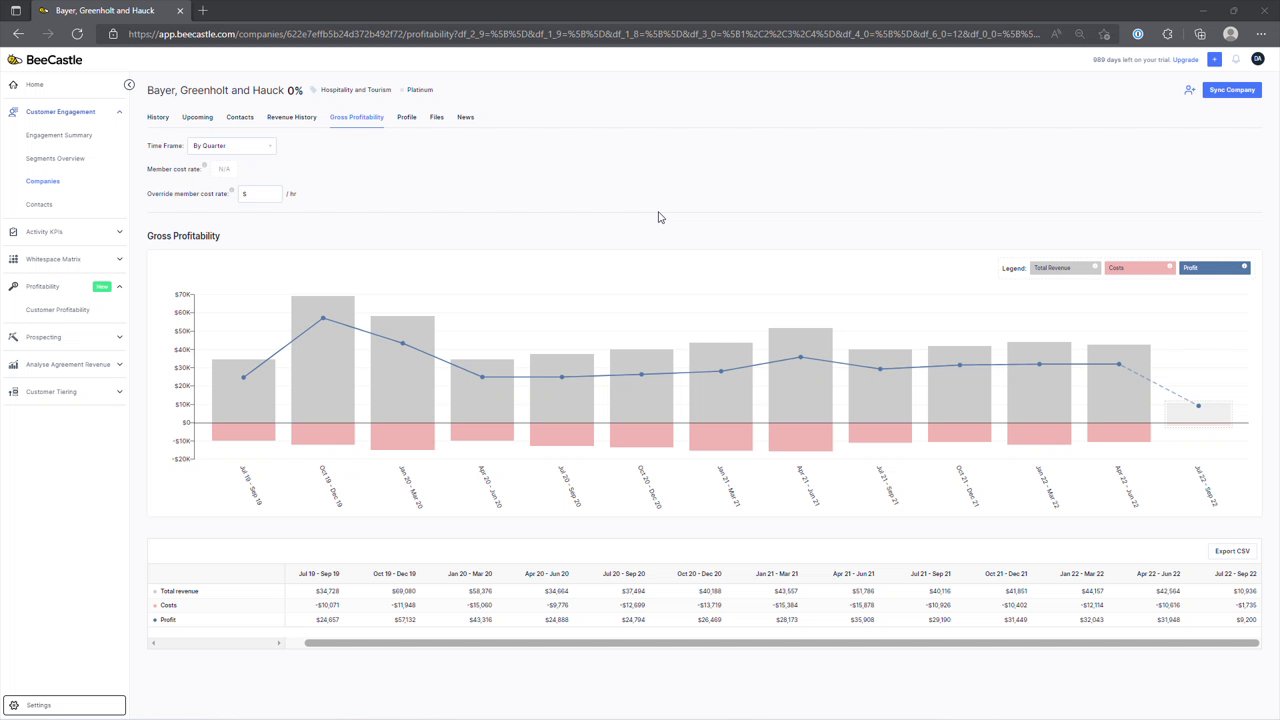Switch to the Upcoming tab
Screen dimensions: 1280x720
coord(197,117)
